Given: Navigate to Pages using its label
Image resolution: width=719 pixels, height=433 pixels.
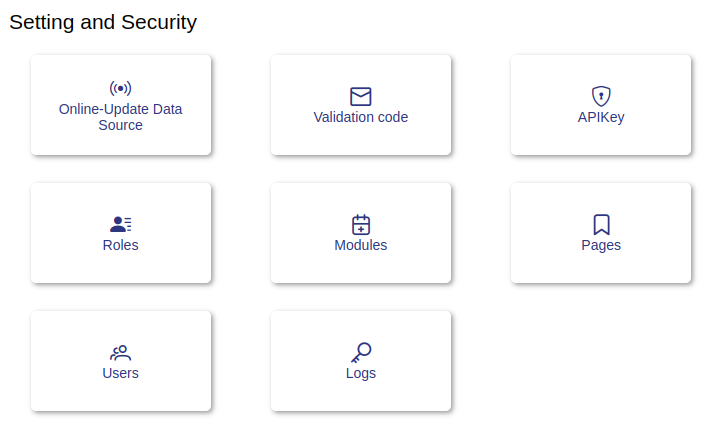Looking at the screenshot, I should 601,245.
